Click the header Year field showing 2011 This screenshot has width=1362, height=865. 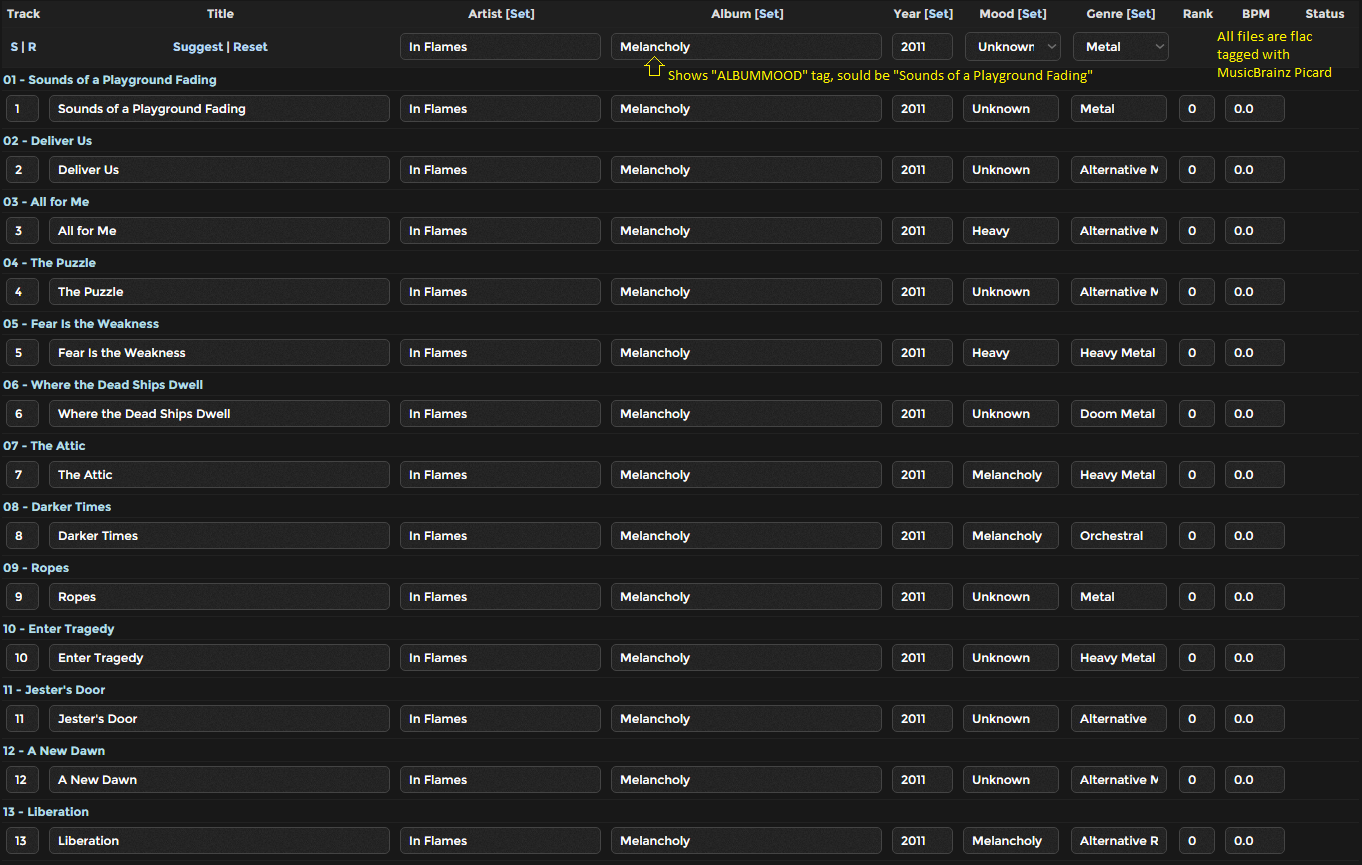922,47
